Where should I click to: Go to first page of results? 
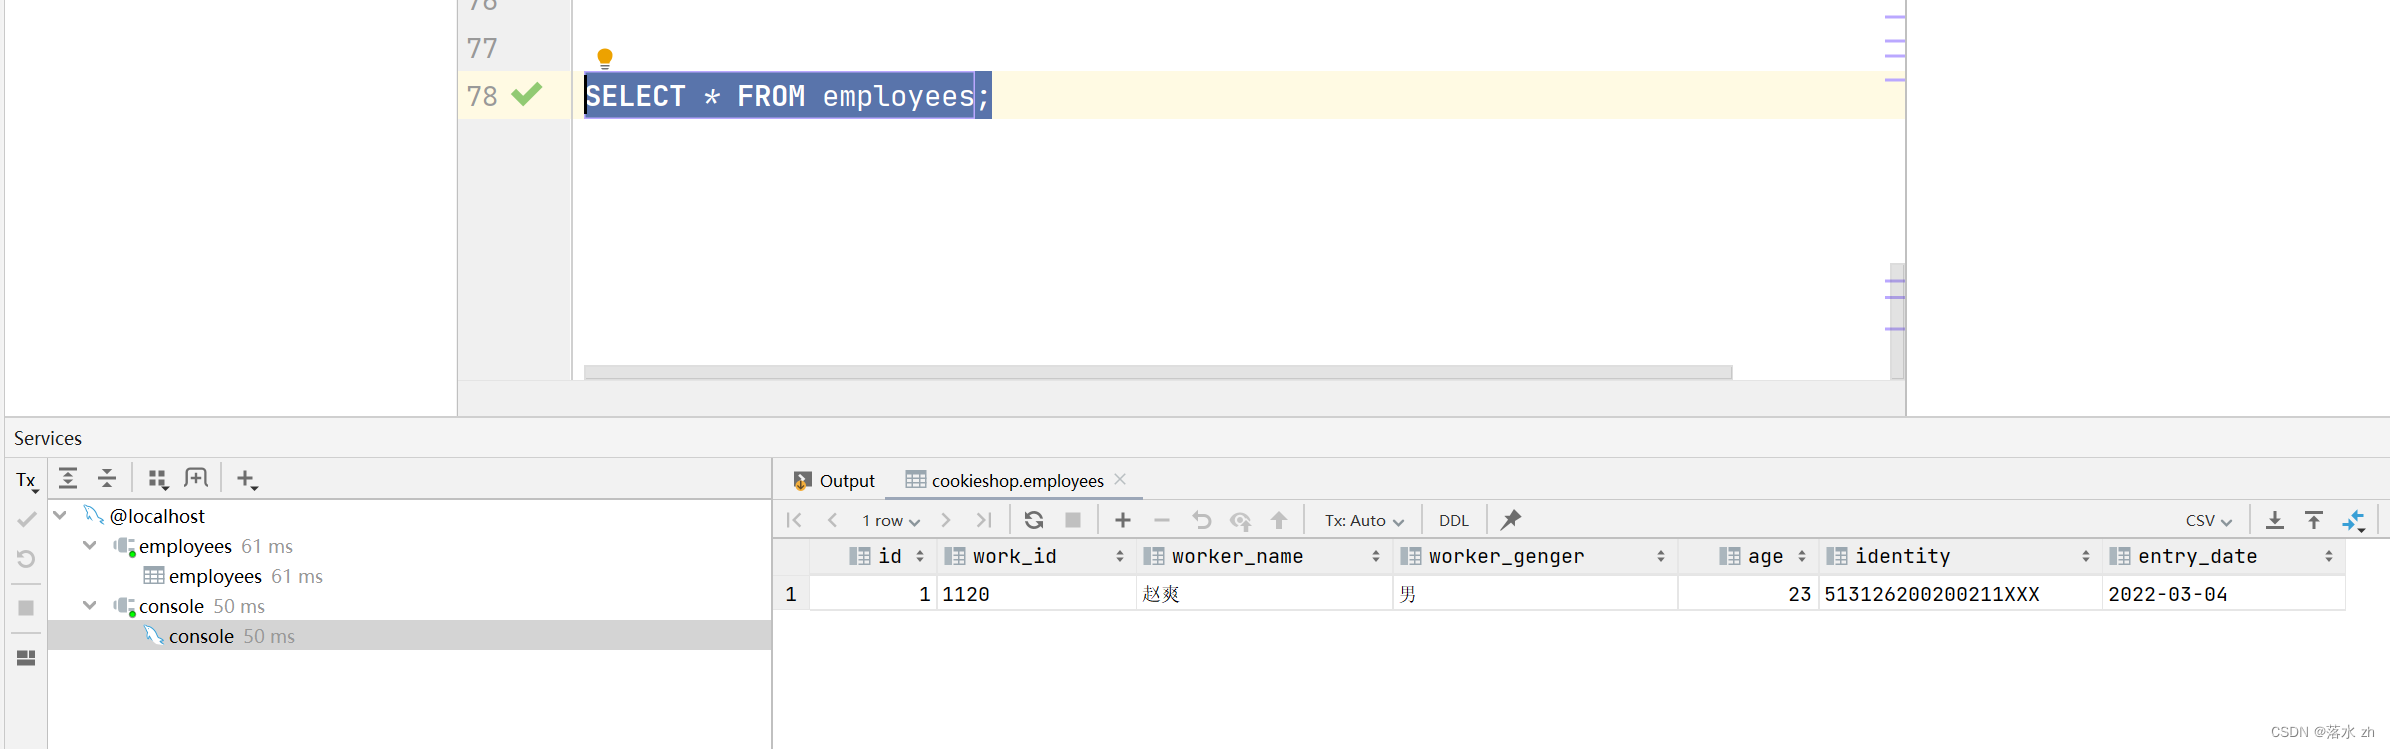coord(795,520)
